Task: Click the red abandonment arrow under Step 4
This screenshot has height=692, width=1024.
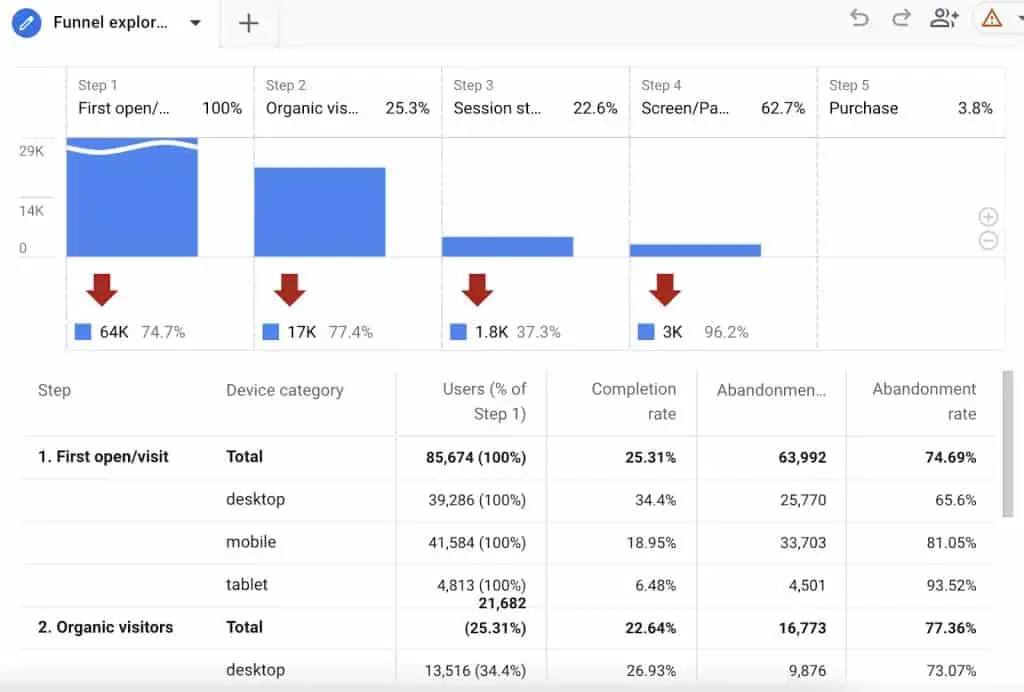Action: click(x=665, y=290)
